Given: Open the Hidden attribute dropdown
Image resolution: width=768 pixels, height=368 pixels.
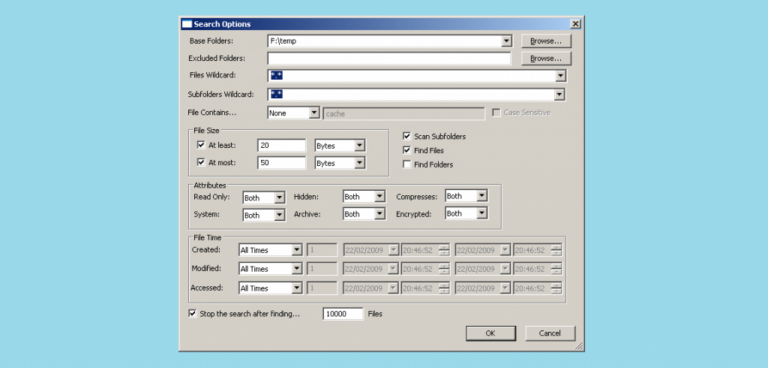Looking at the screenshot, I should point(364,196).
